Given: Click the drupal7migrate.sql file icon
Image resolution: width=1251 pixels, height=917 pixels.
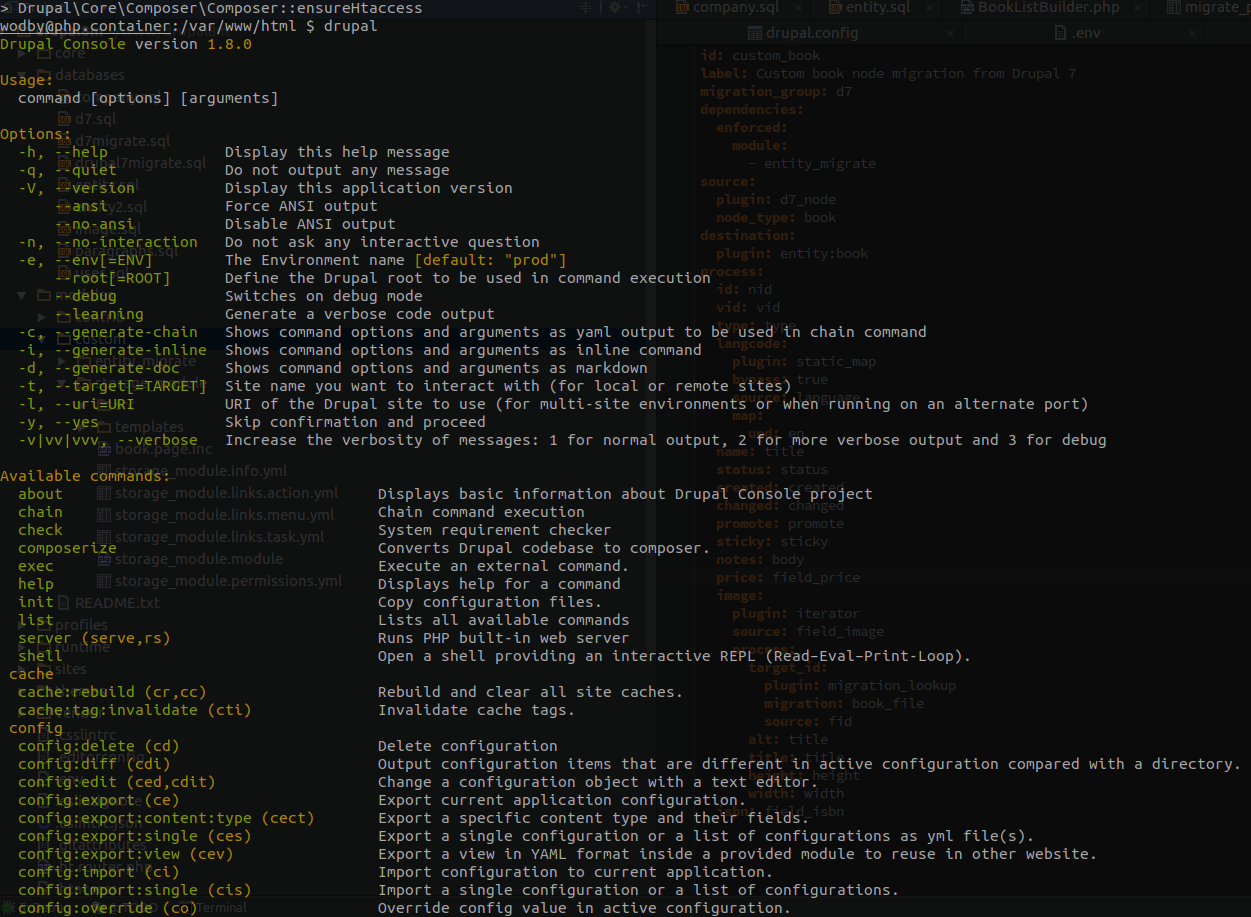Looking at the screenshot, I should [65, 163].
